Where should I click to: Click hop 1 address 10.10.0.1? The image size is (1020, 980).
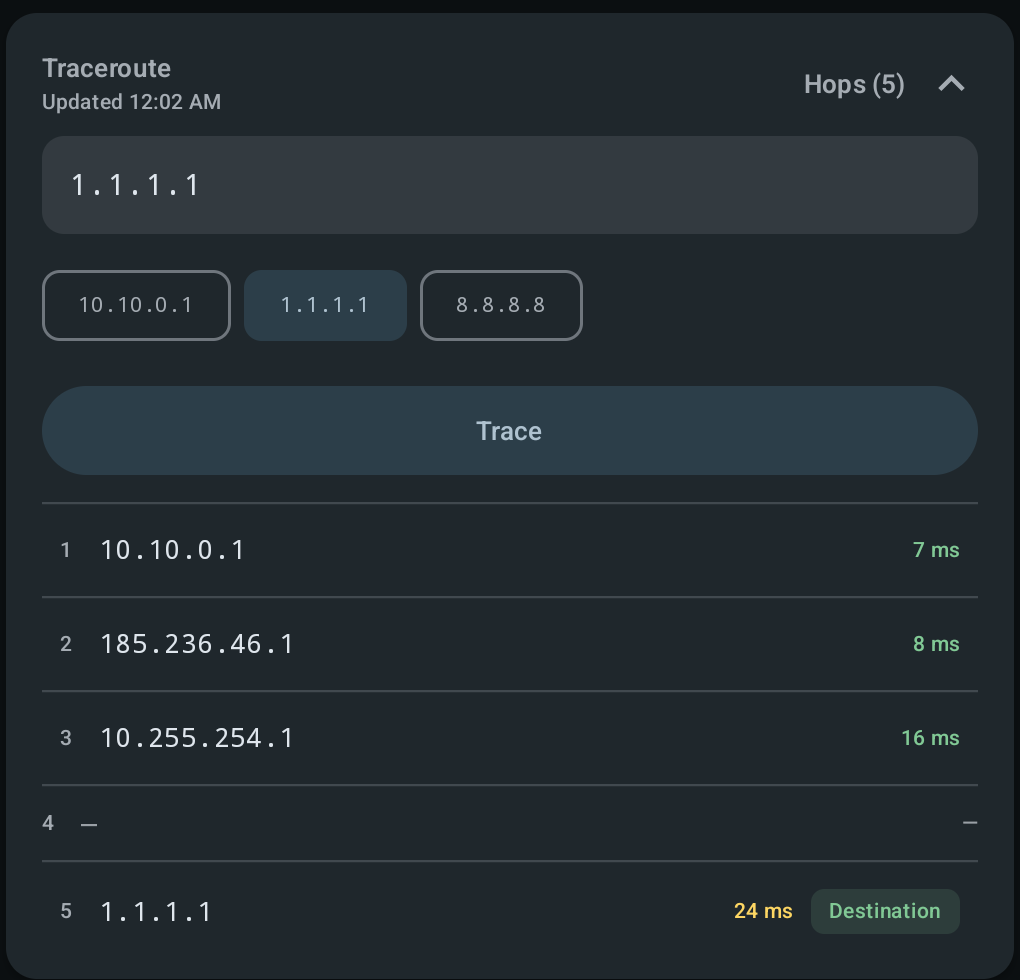172,550
